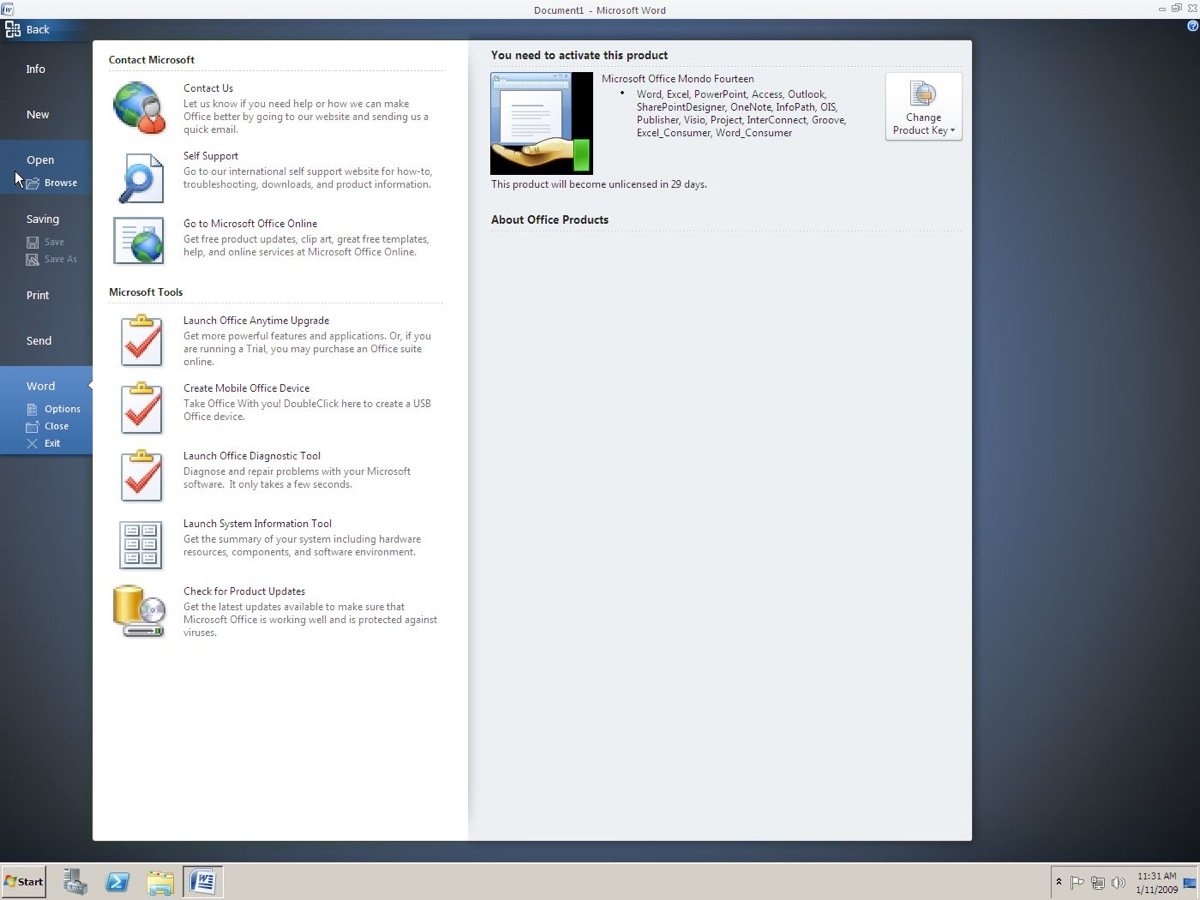Click the Windows Start button
The height and width of the screenshot is (900, 1200).
coord(24,881)
